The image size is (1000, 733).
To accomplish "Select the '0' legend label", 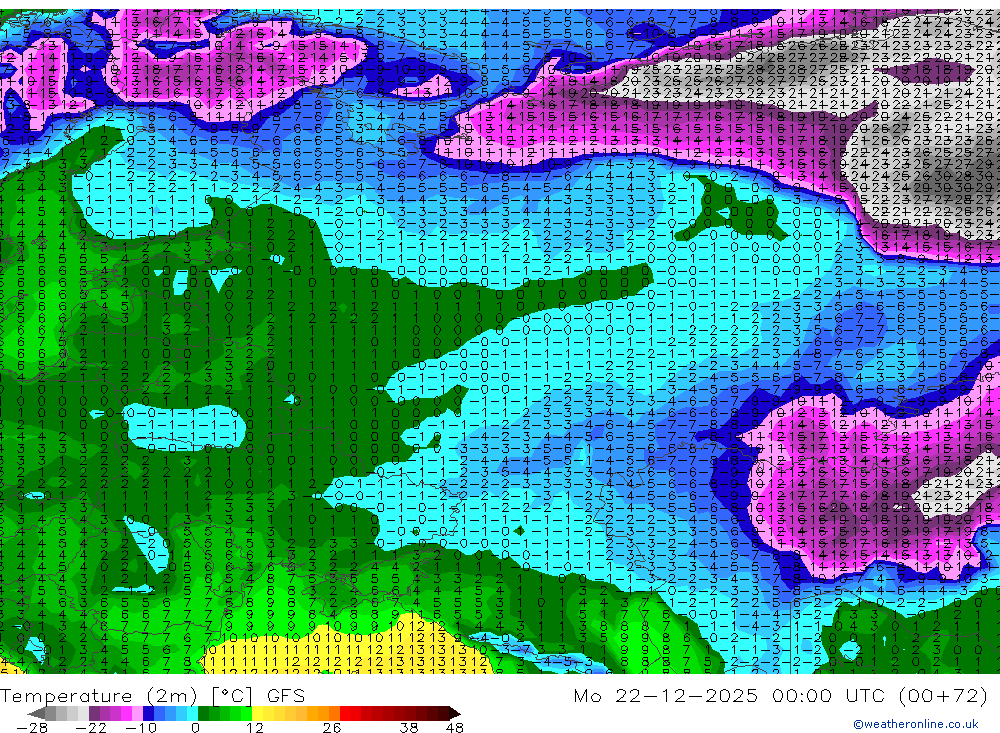I will [196, 727].
